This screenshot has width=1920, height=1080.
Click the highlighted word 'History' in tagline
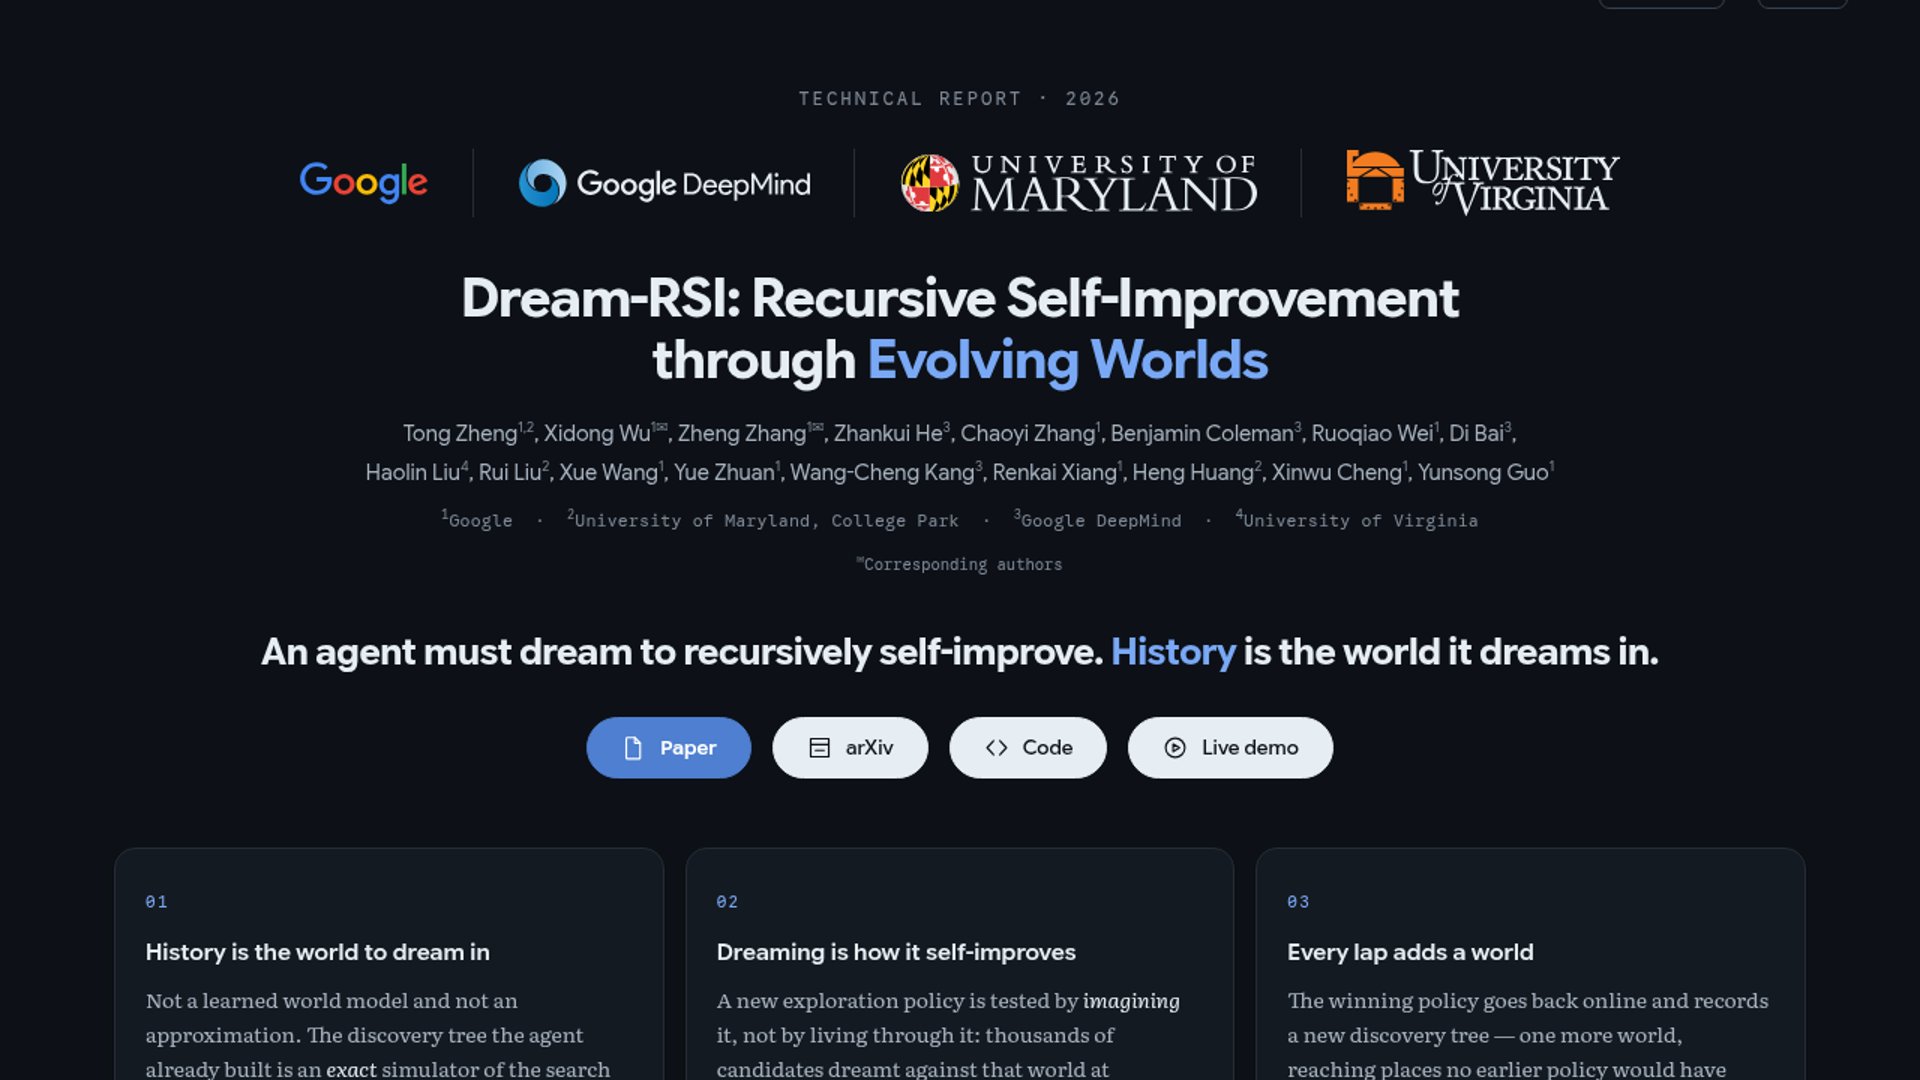click(x=1173, y=652)
